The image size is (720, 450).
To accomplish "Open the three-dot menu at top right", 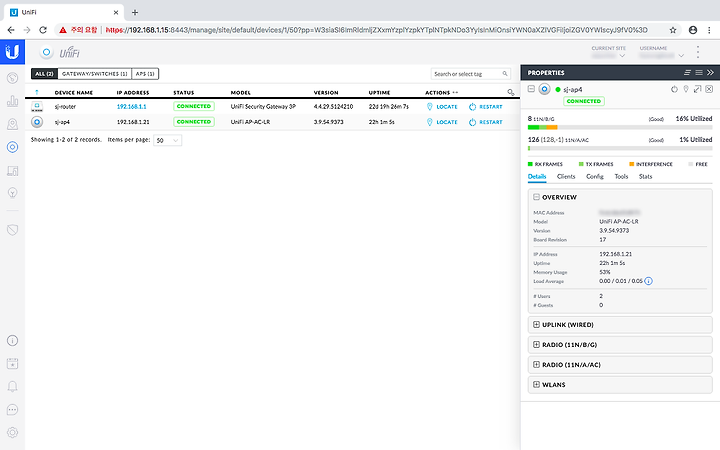I will tap(698, 52).
